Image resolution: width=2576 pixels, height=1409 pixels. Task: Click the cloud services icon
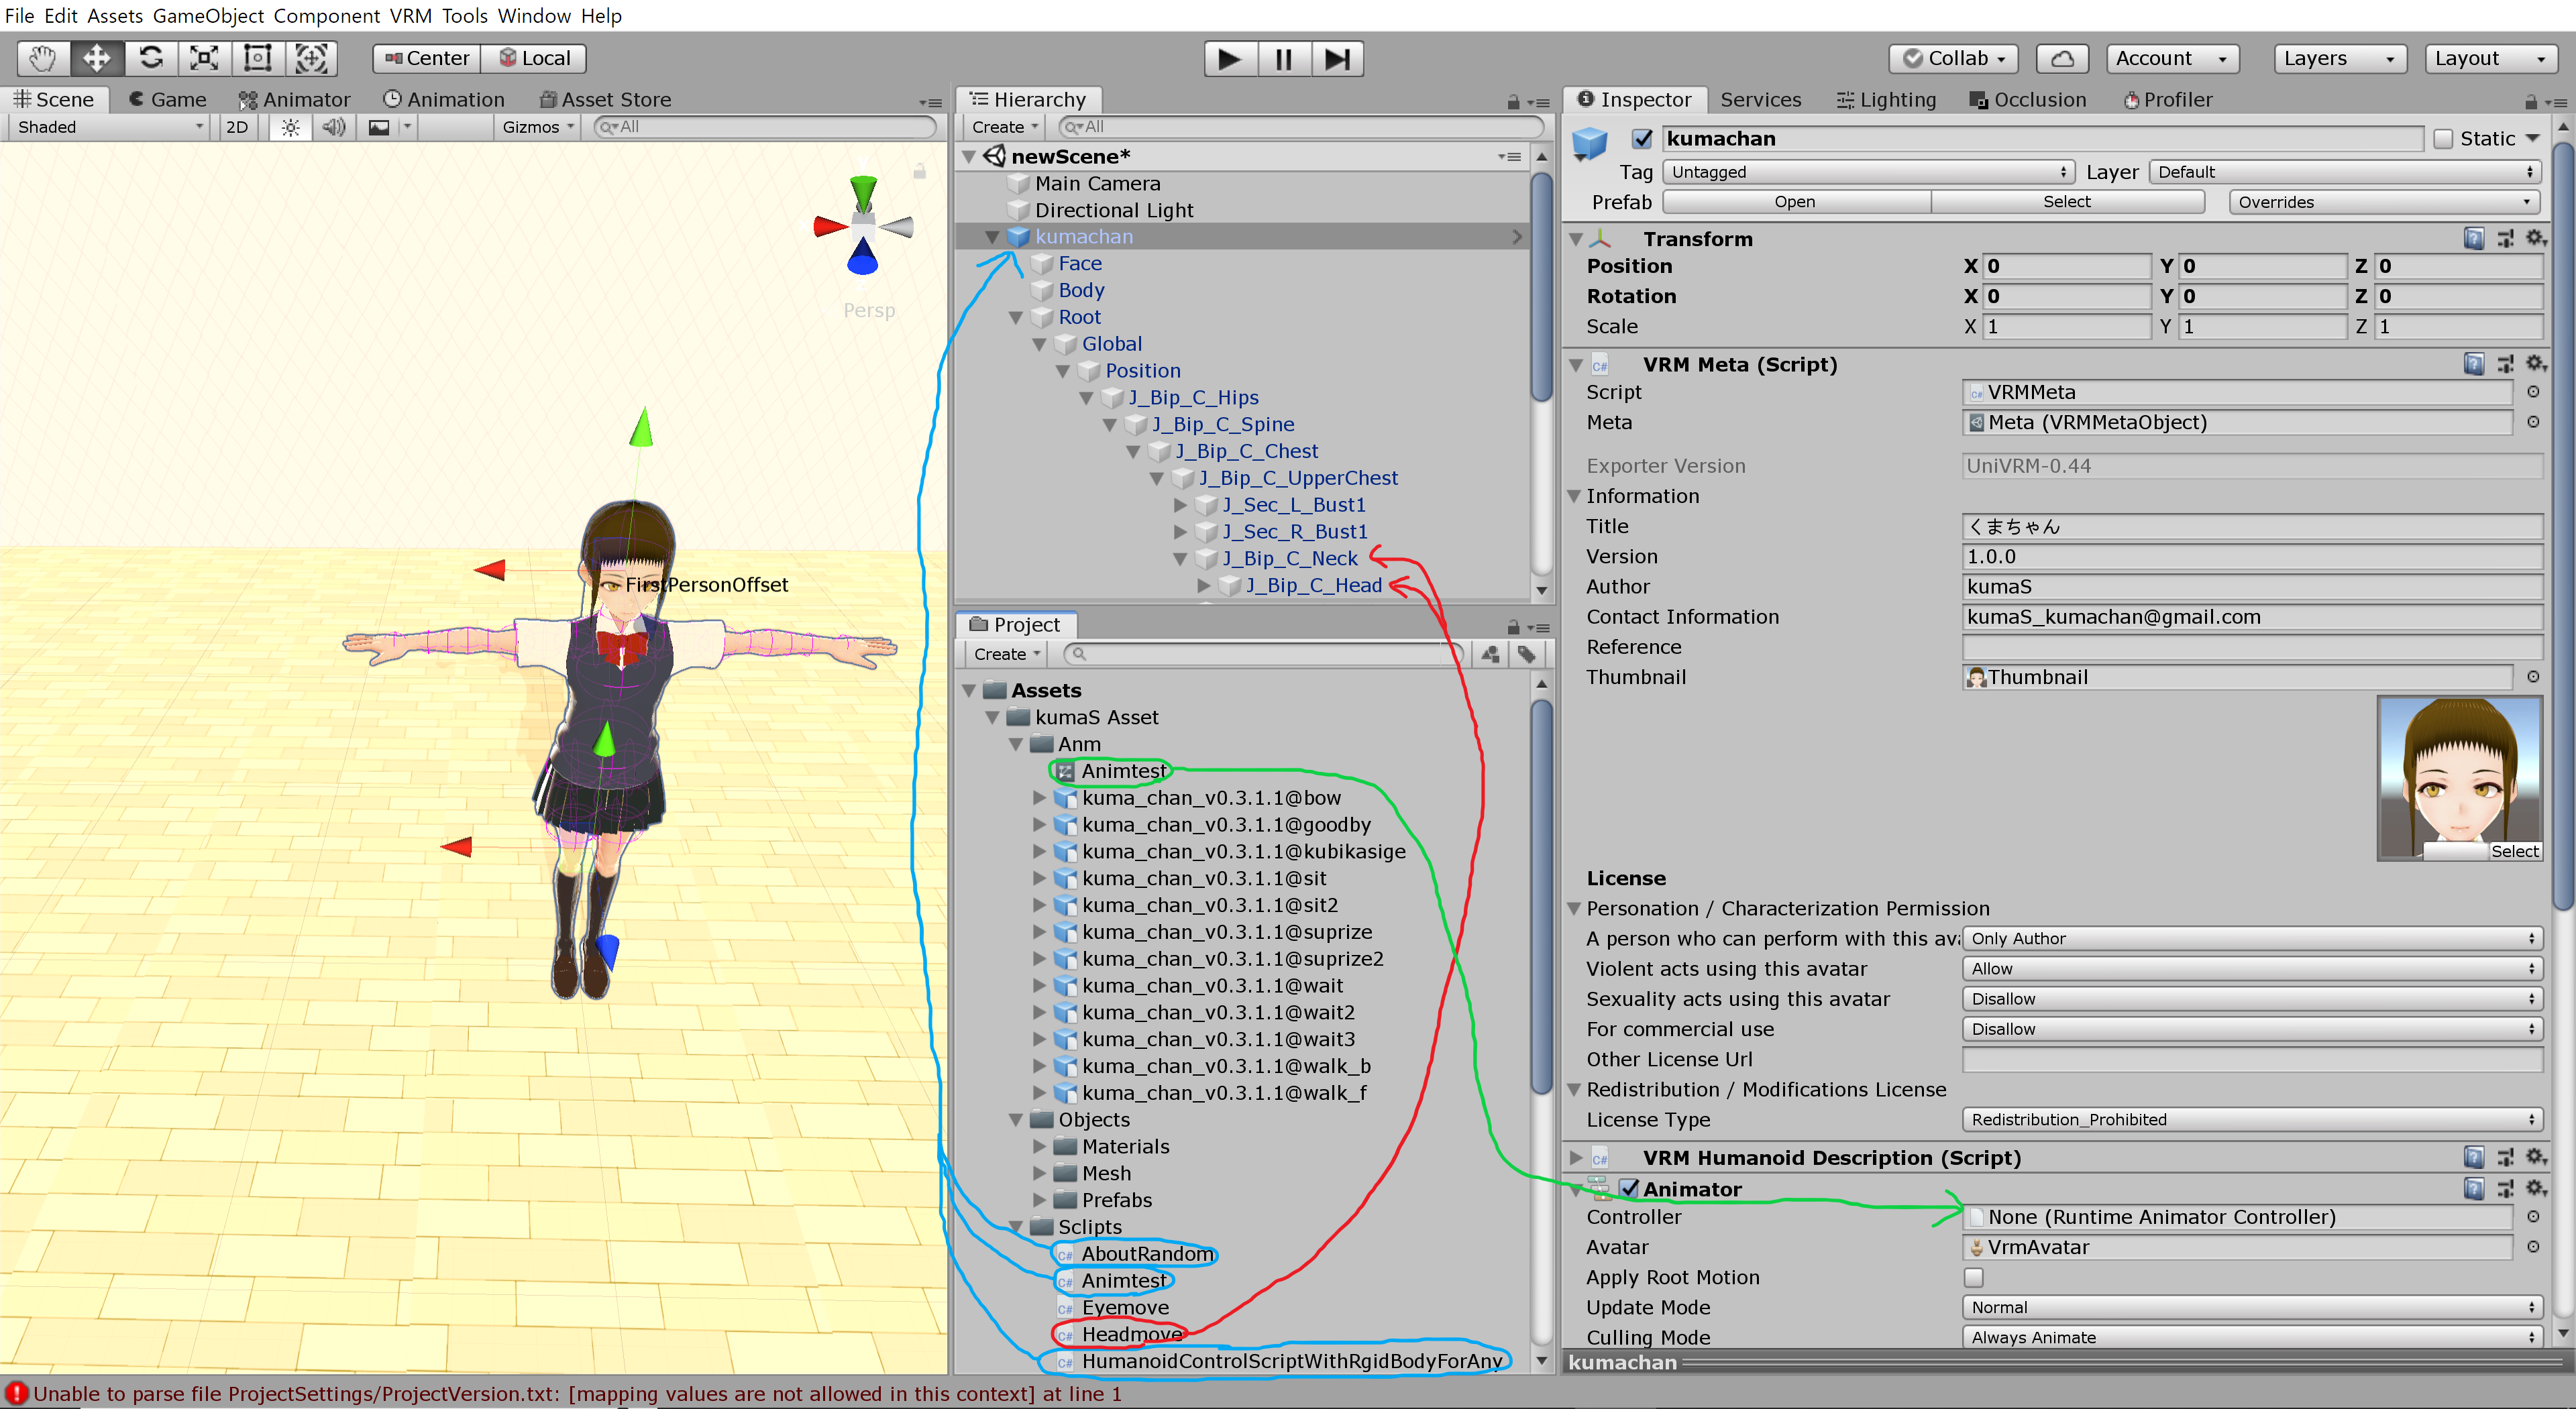click(2062, 59)
